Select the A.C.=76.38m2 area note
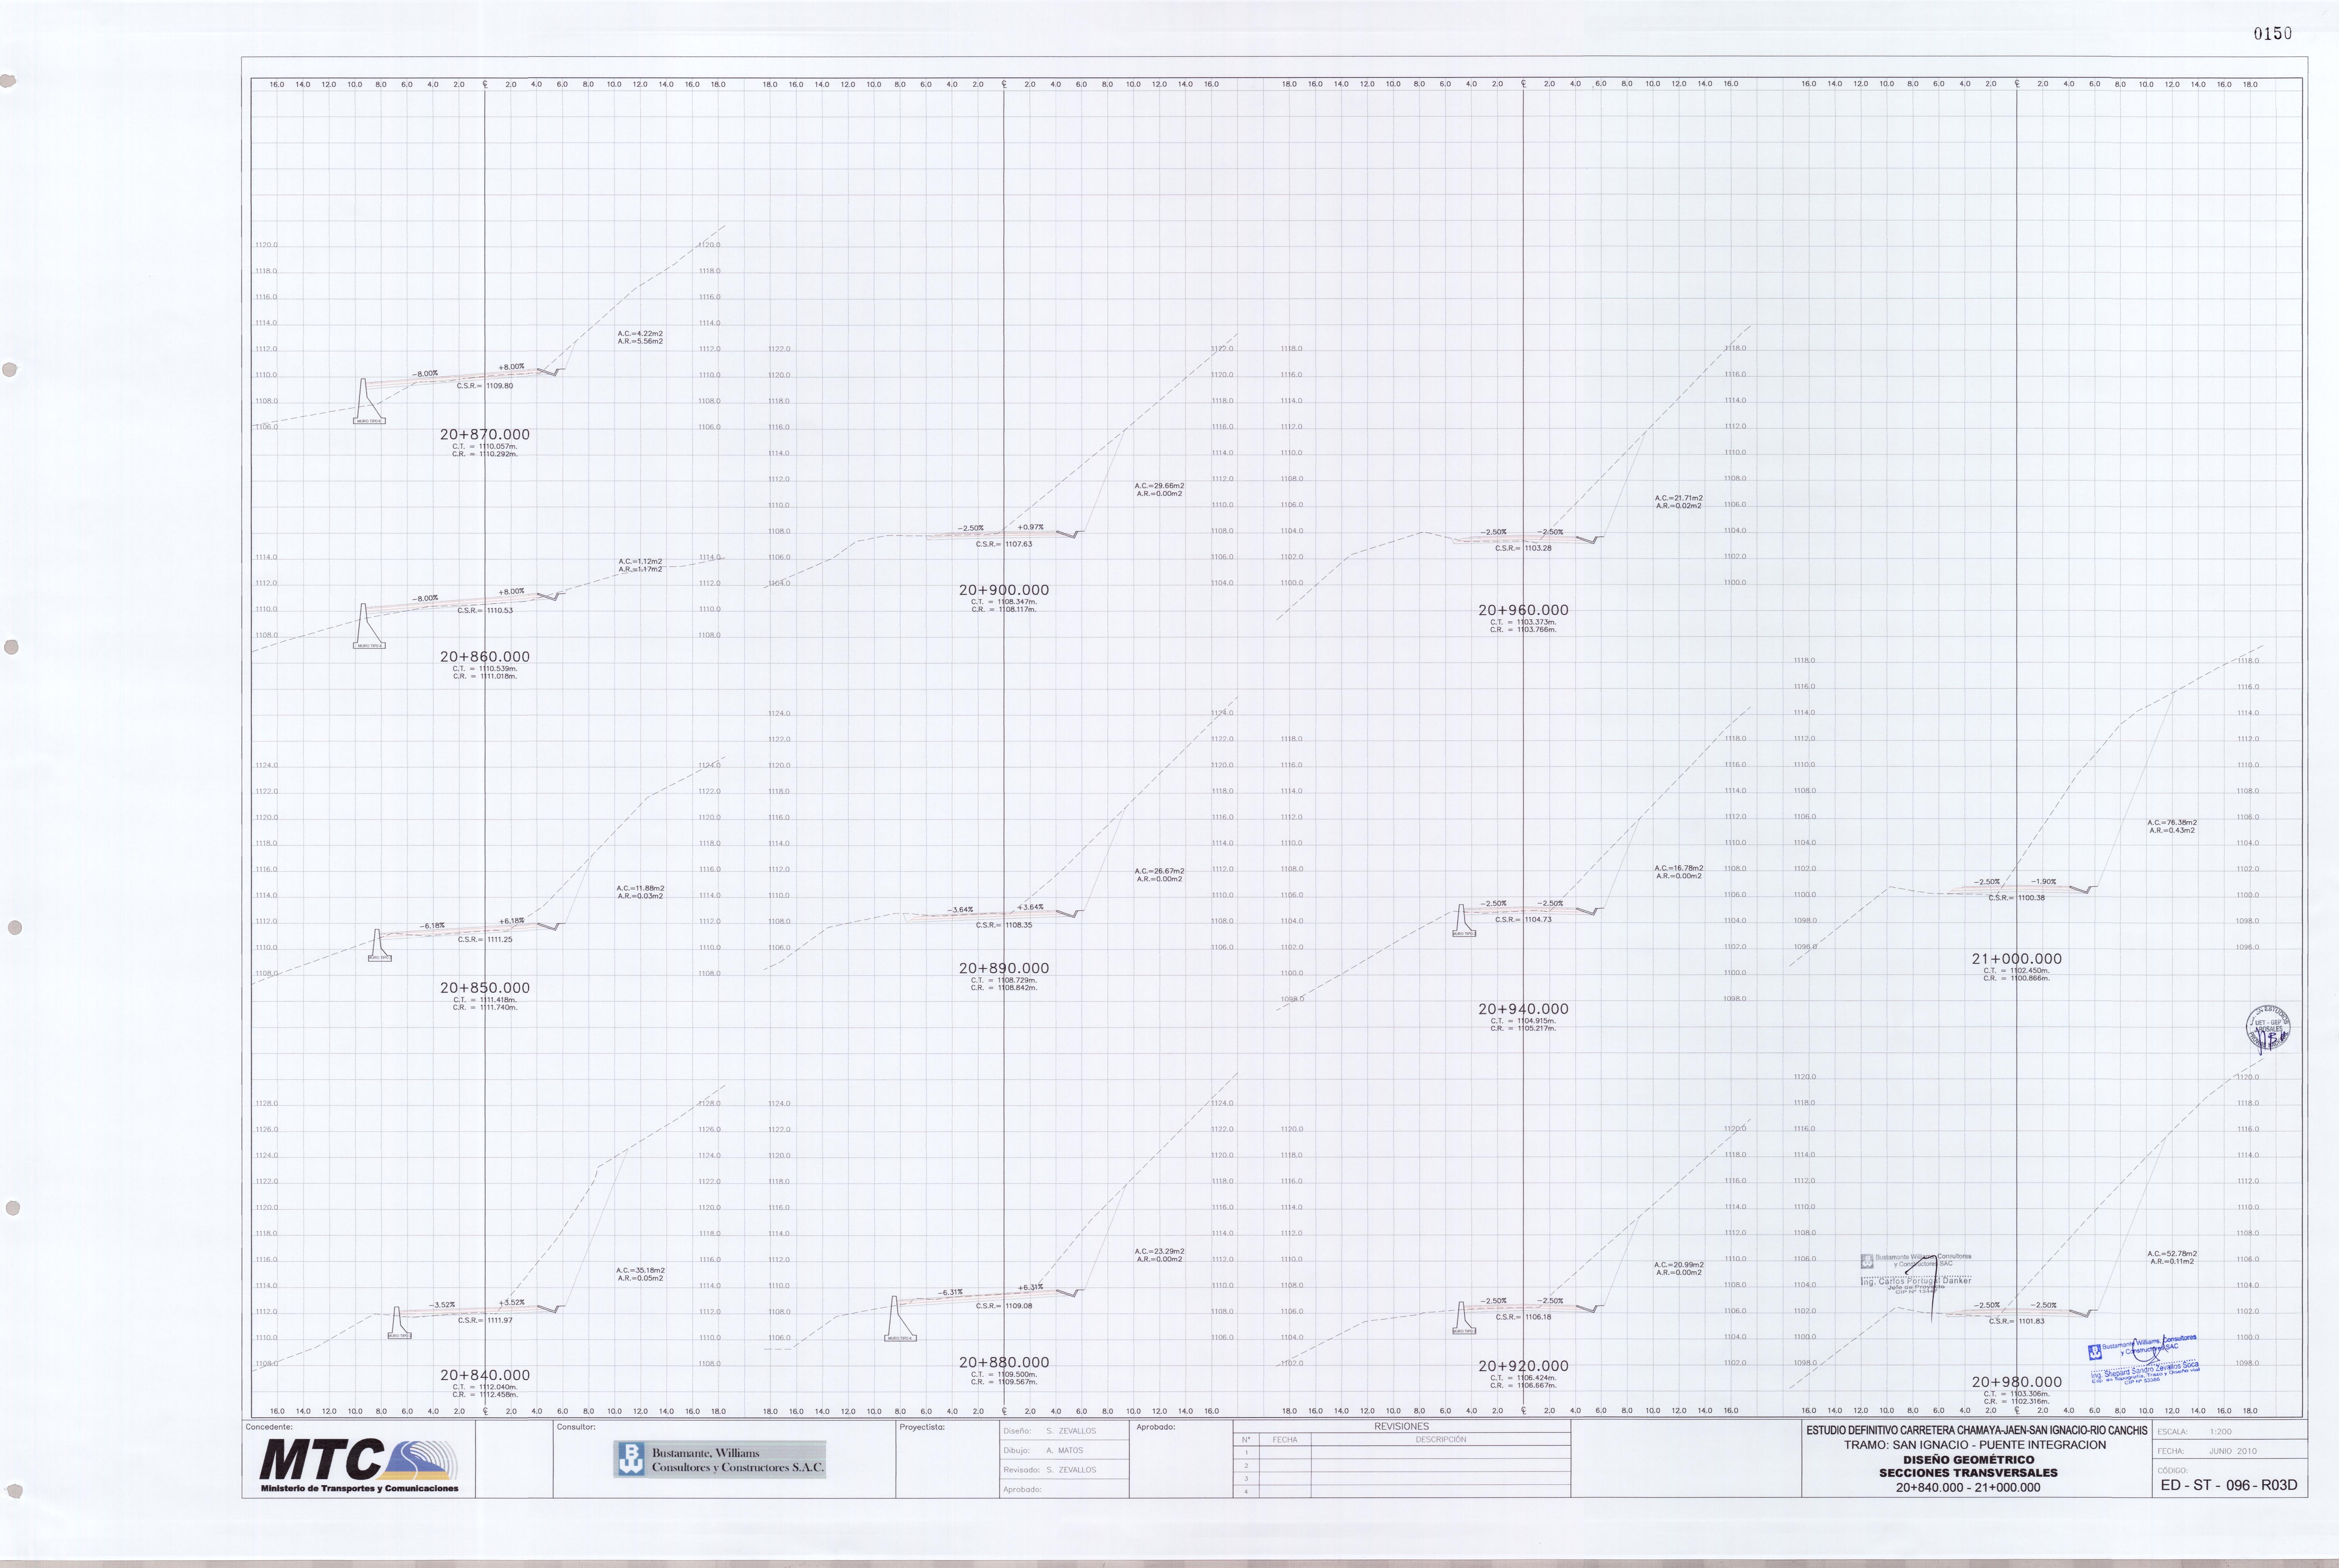The image size is (2339, 1568). [2172, 823]
